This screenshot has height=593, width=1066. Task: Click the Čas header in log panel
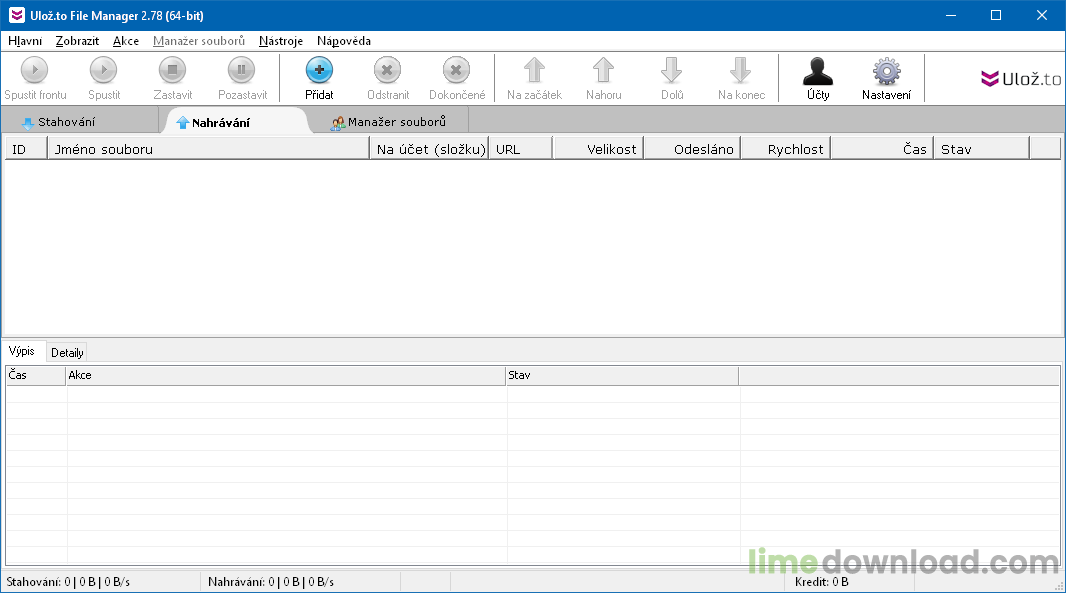(36, 375)
